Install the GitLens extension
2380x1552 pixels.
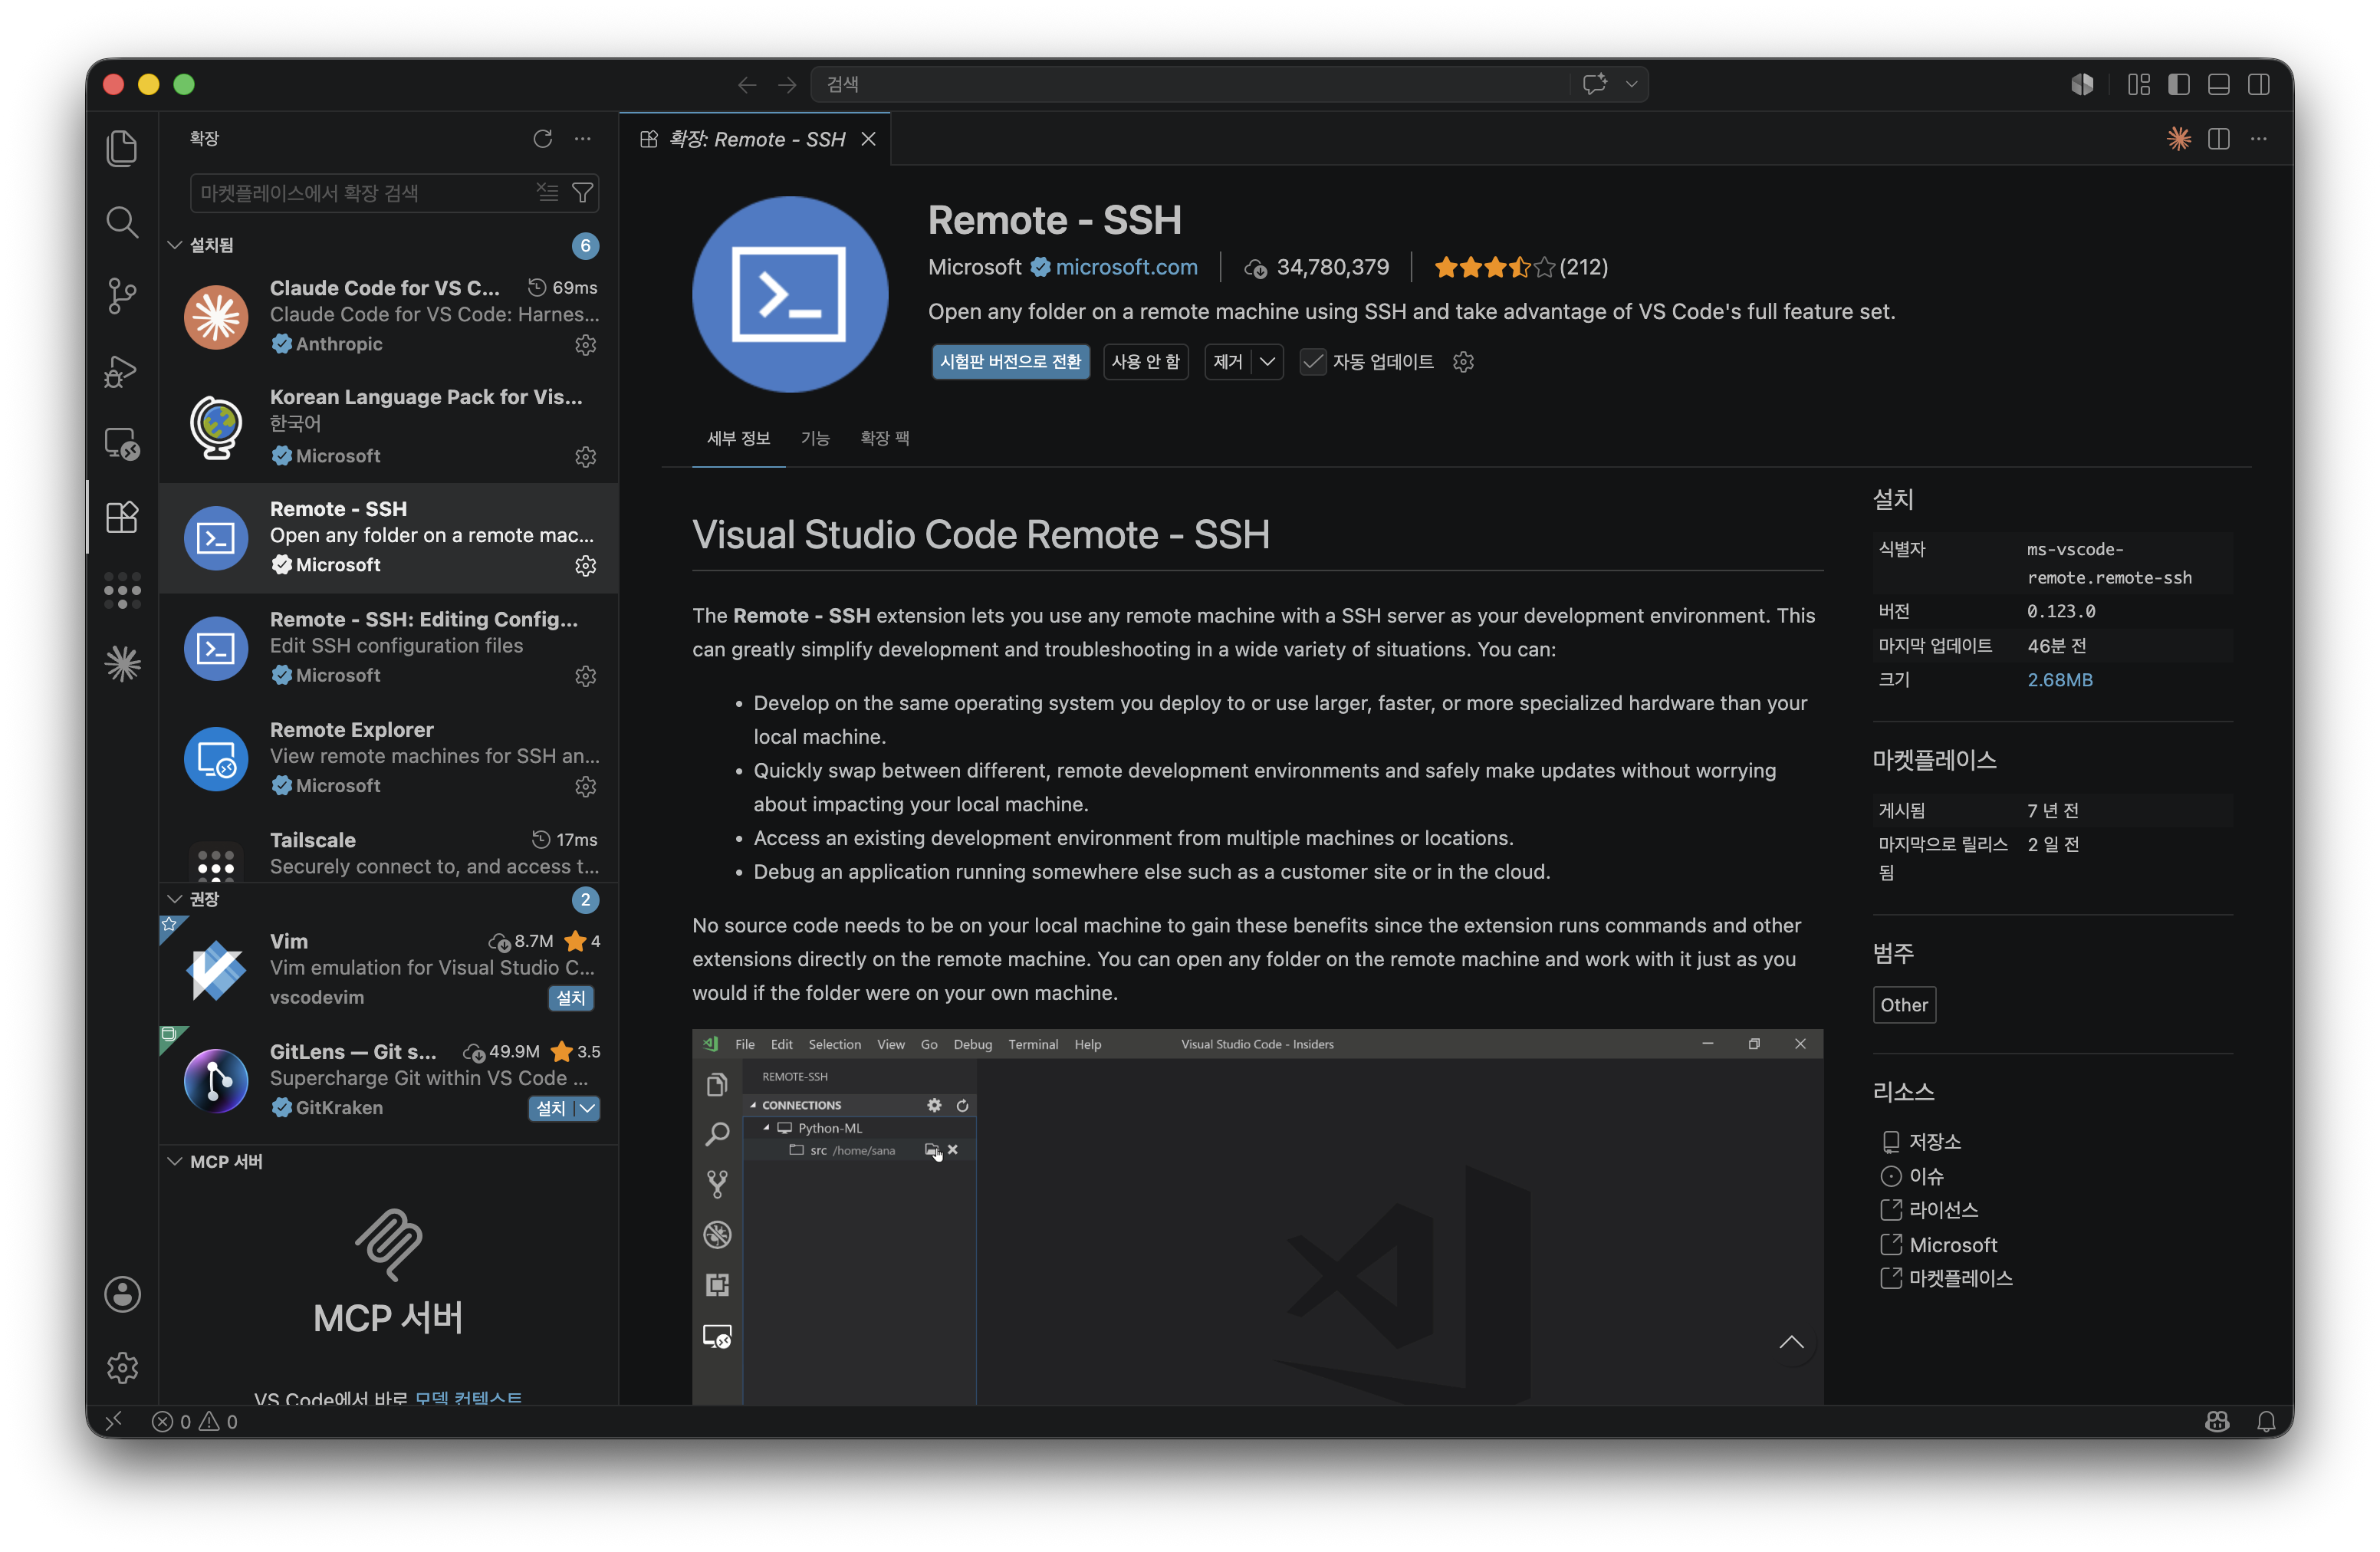(x=551, y=1108)
